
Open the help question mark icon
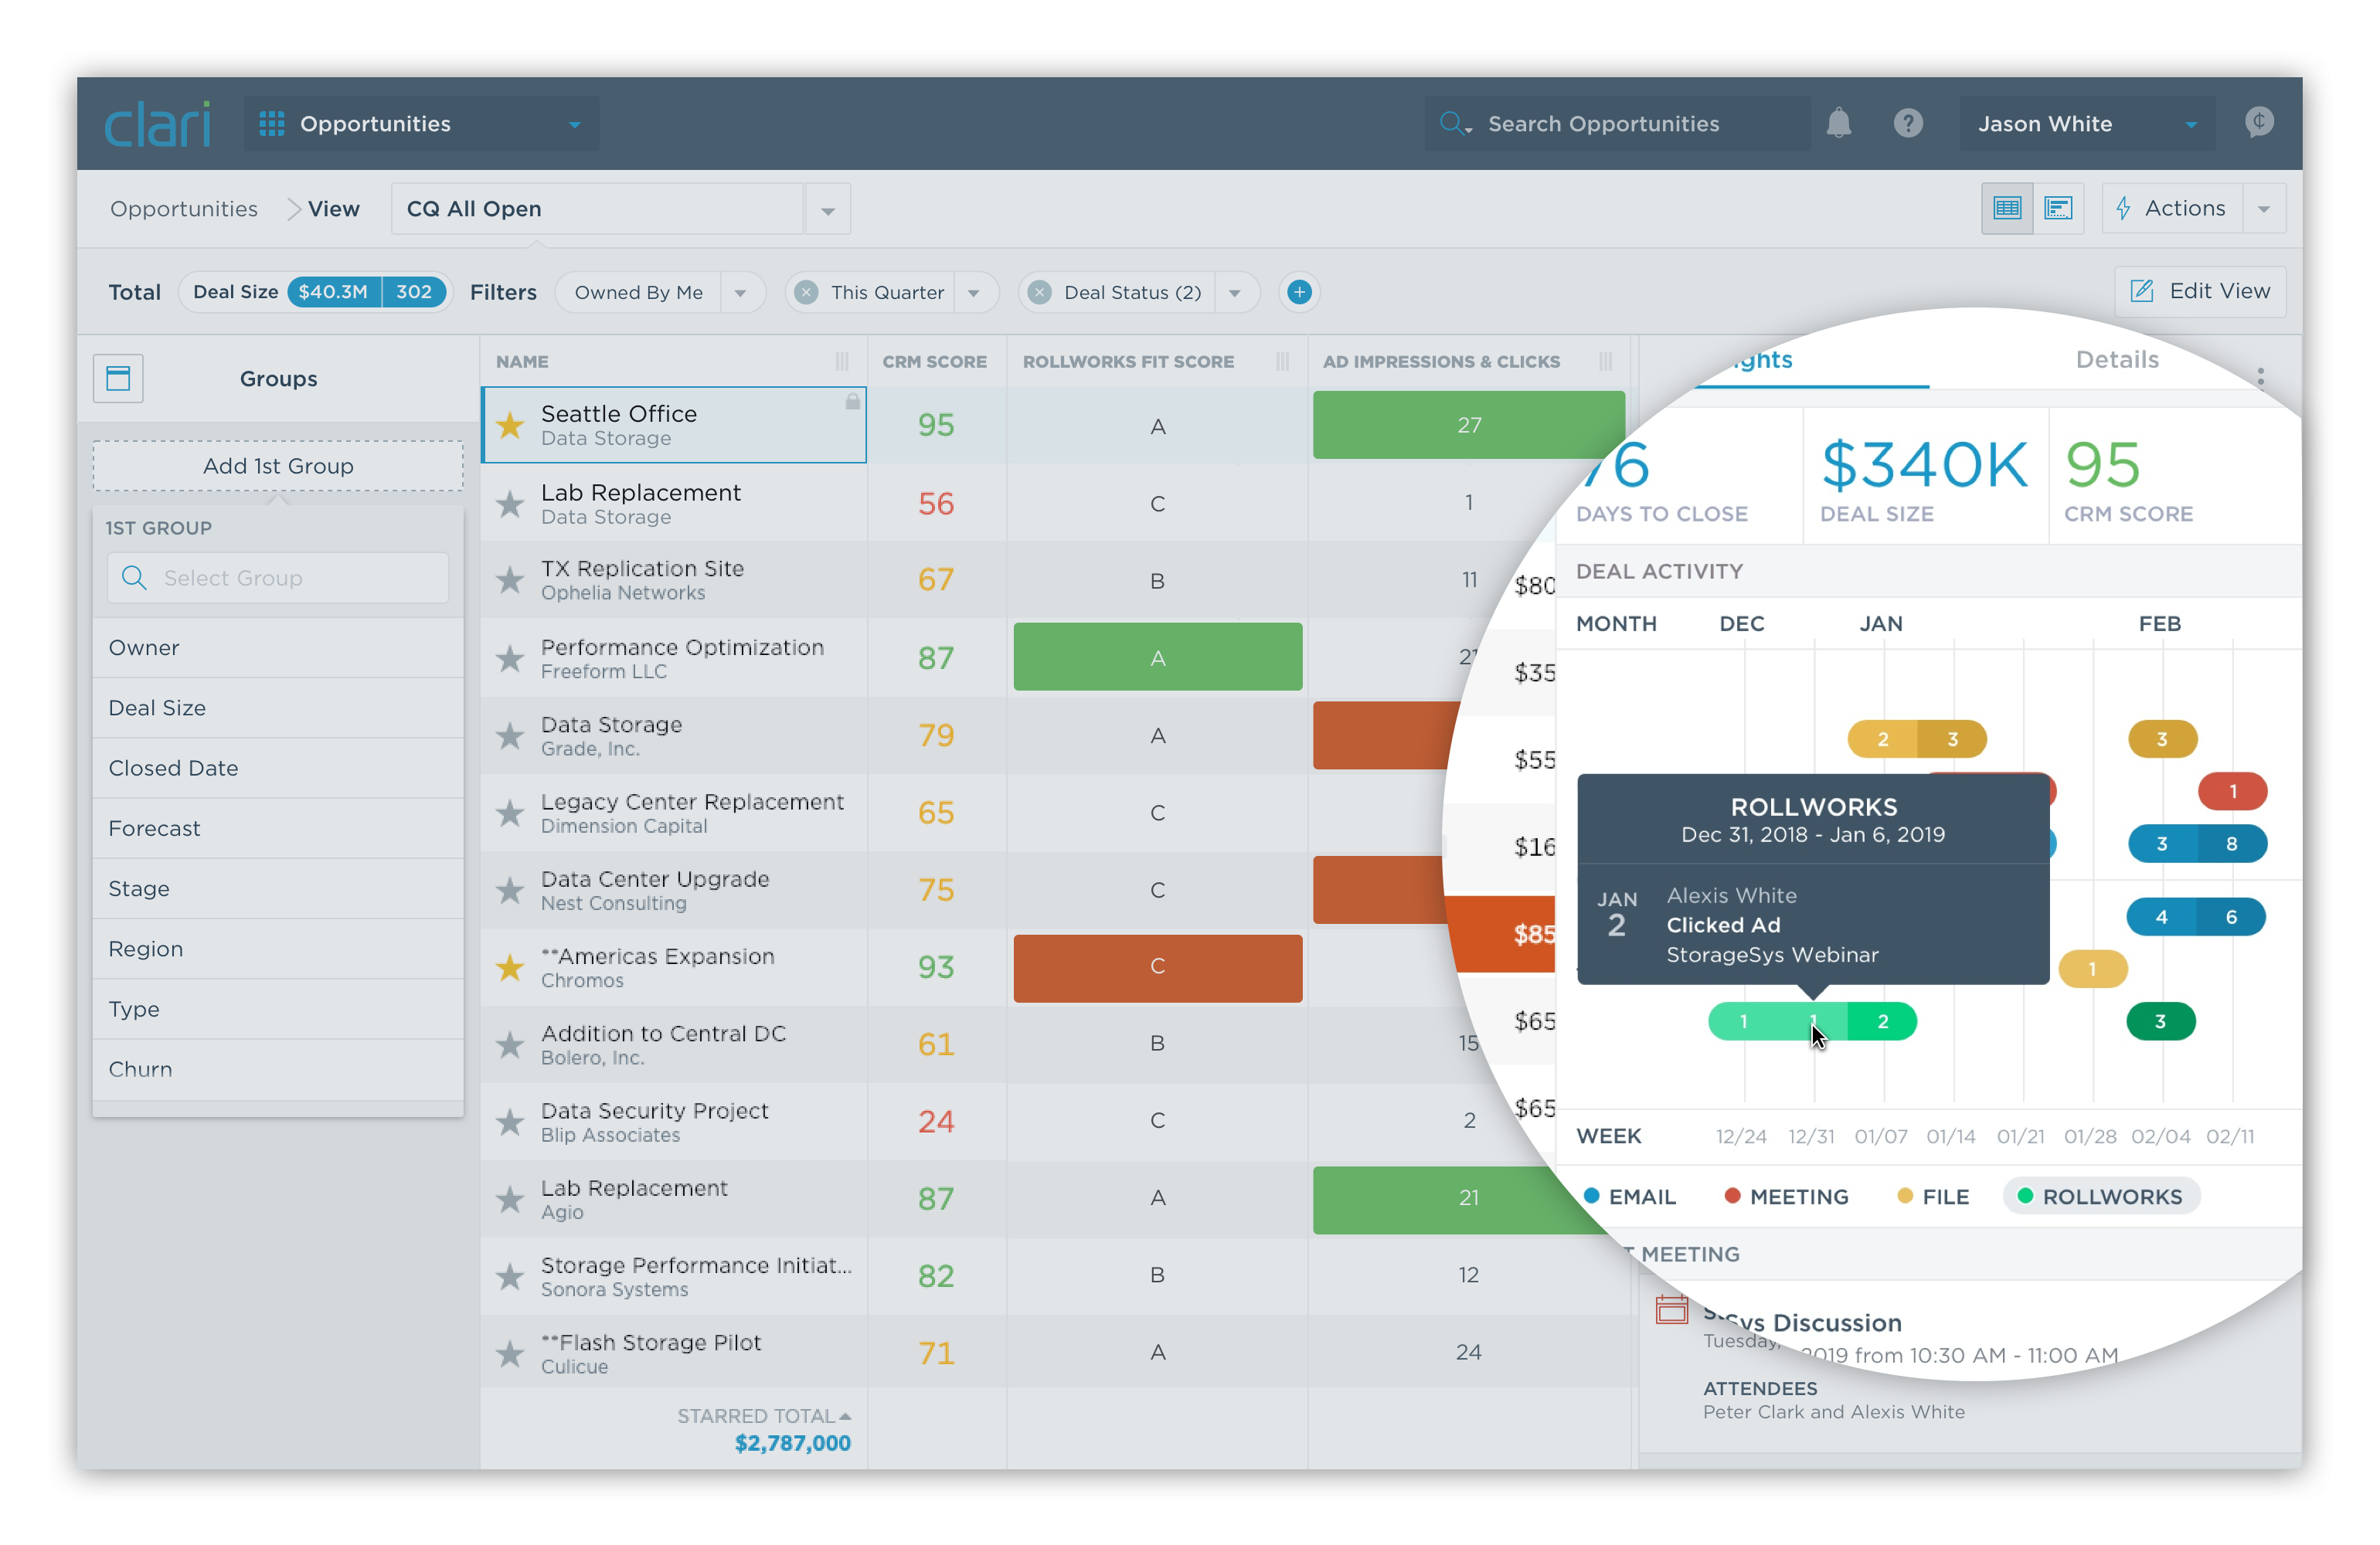click(1908, 123)
